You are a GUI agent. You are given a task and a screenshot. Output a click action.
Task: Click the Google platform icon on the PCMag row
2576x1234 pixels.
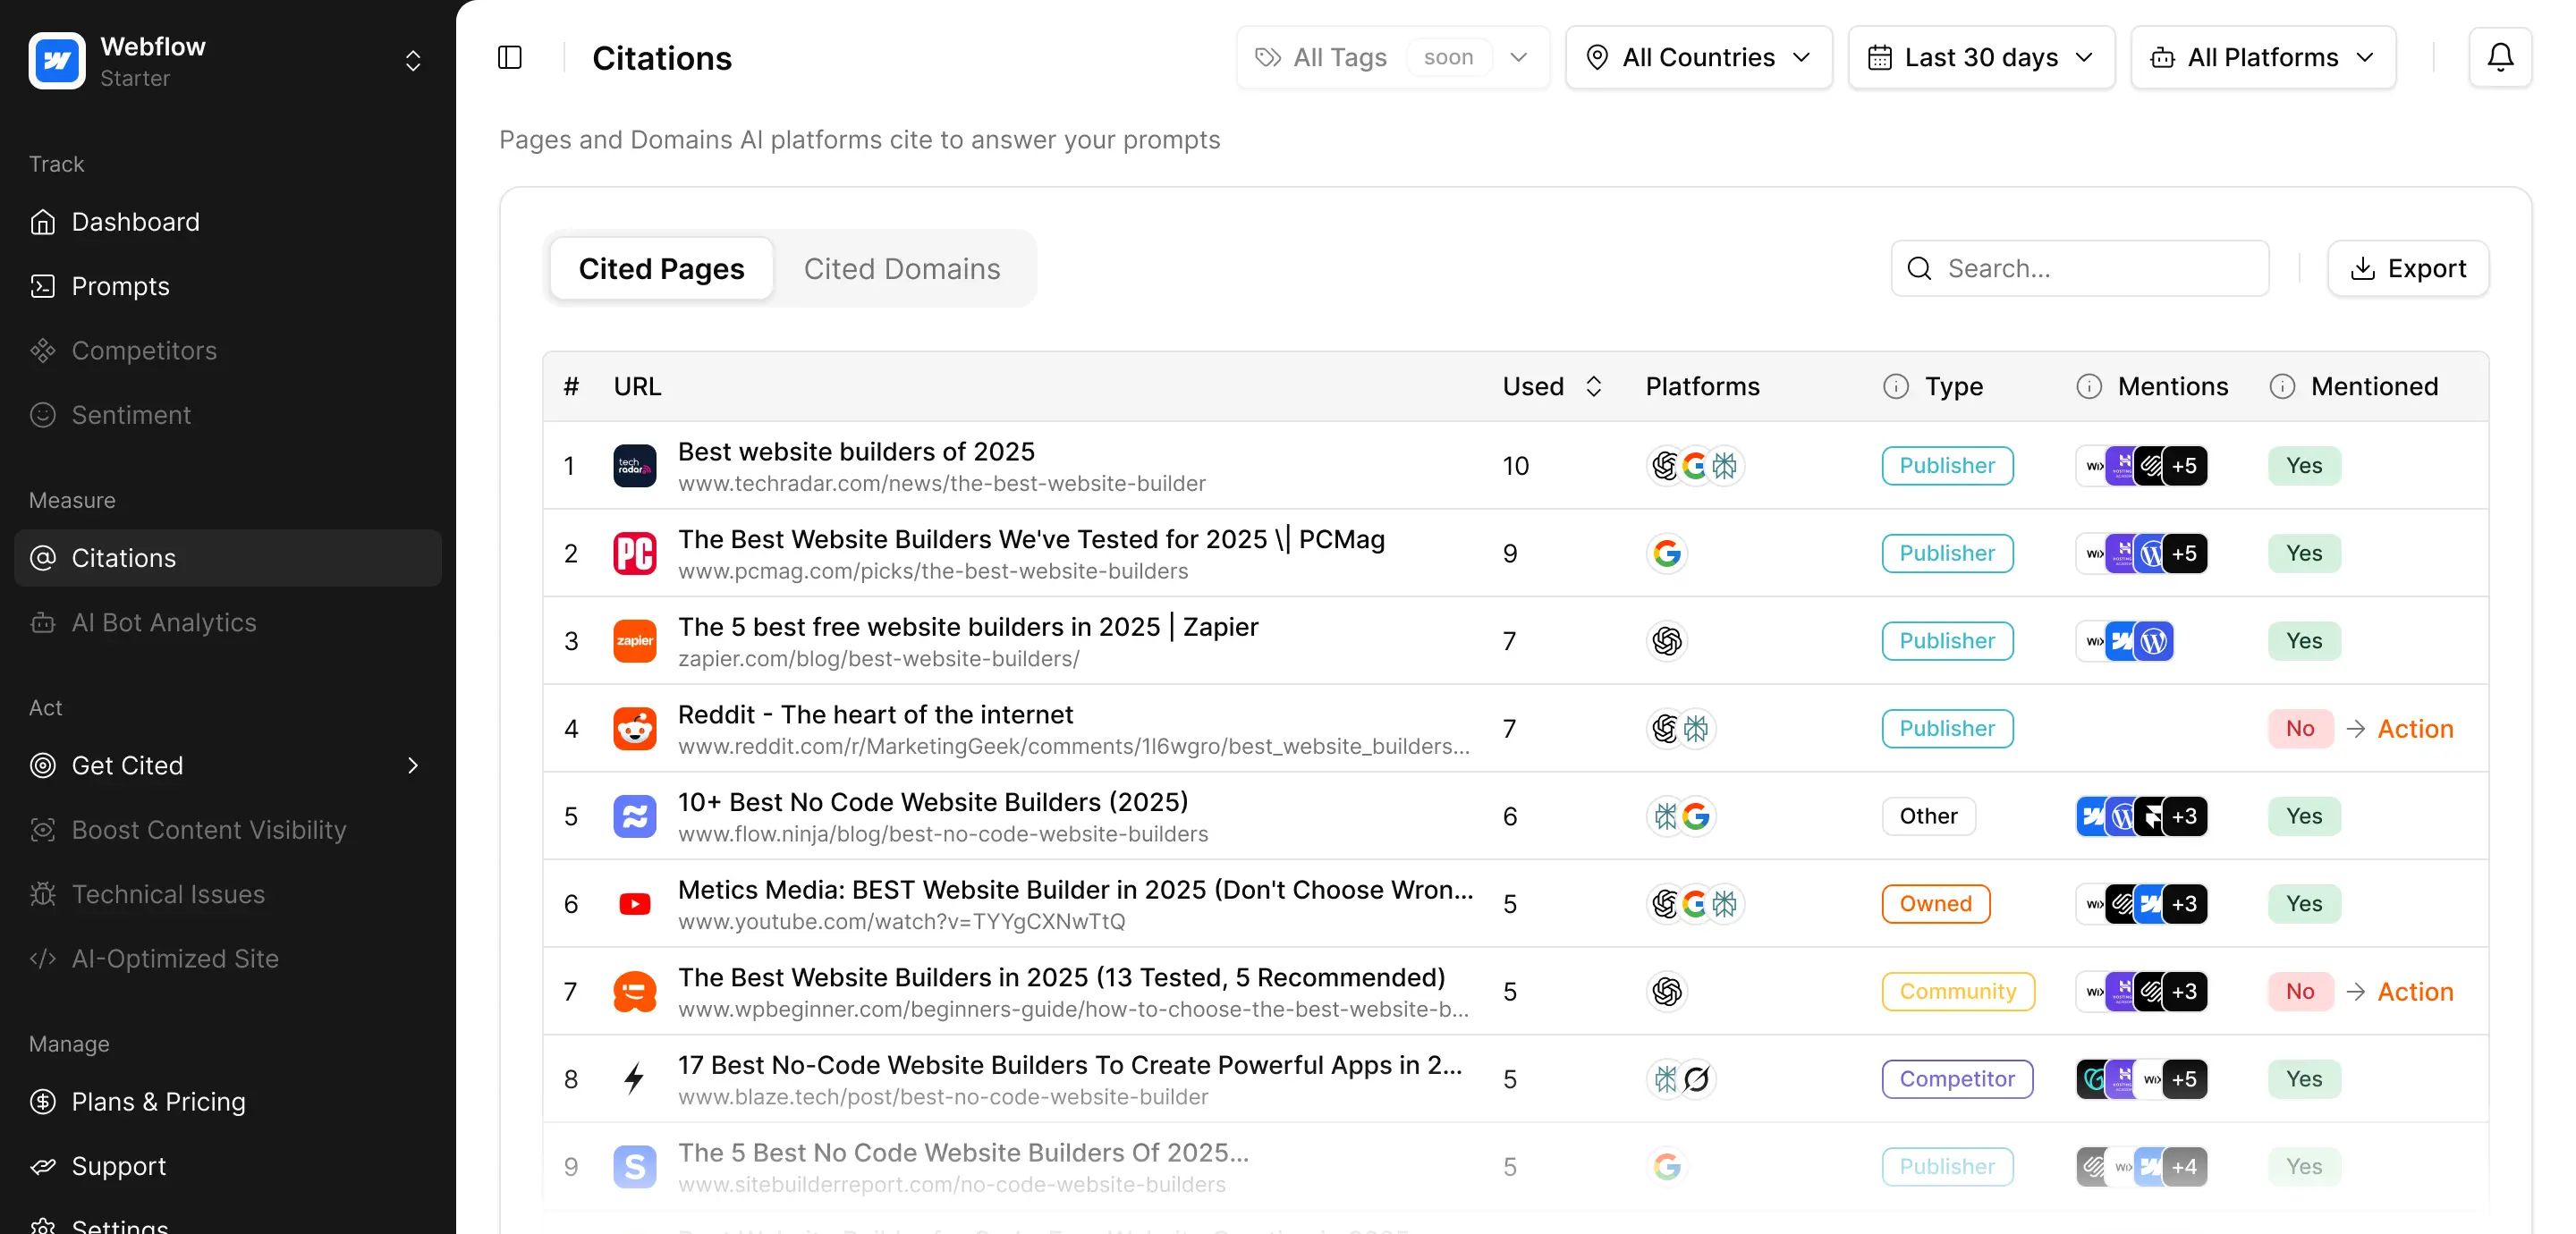[x=1667, y=553]
